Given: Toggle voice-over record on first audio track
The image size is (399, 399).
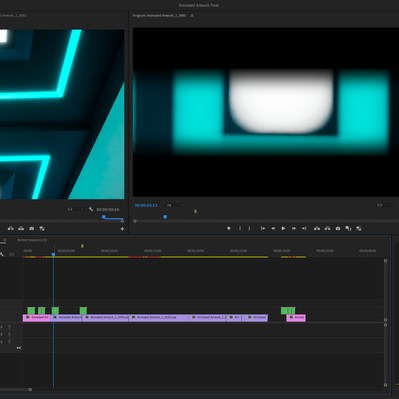Looking at the screenshot, I should point(9,327).
